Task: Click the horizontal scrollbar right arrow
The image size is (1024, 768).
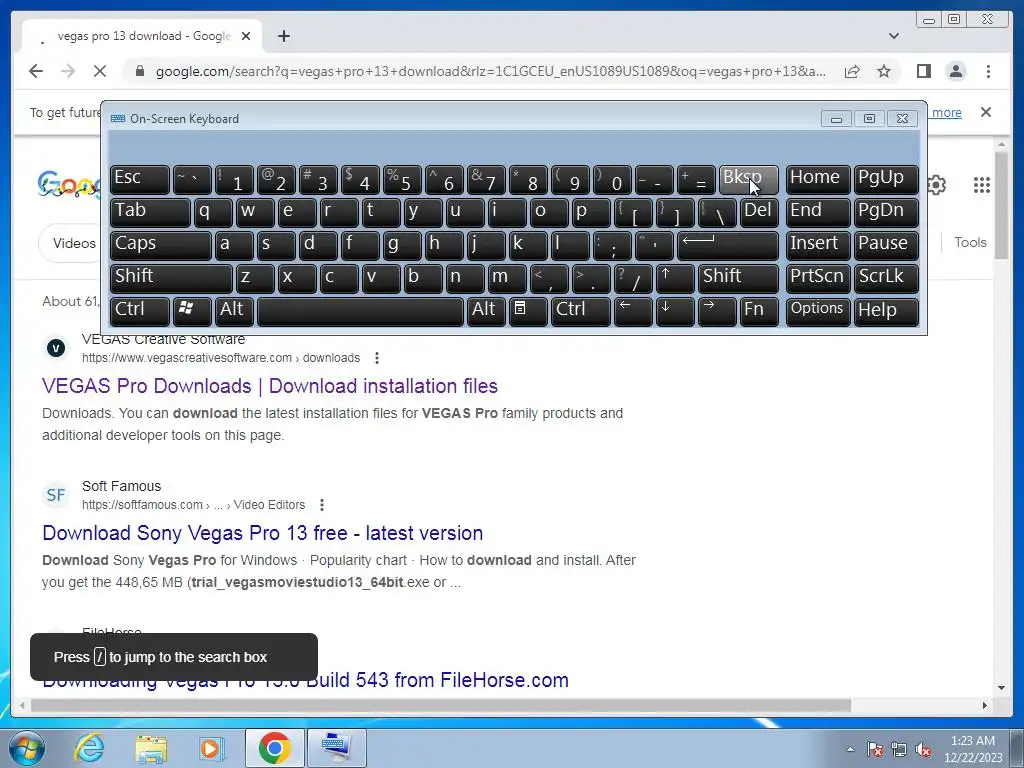Action: tap(985, 705)
